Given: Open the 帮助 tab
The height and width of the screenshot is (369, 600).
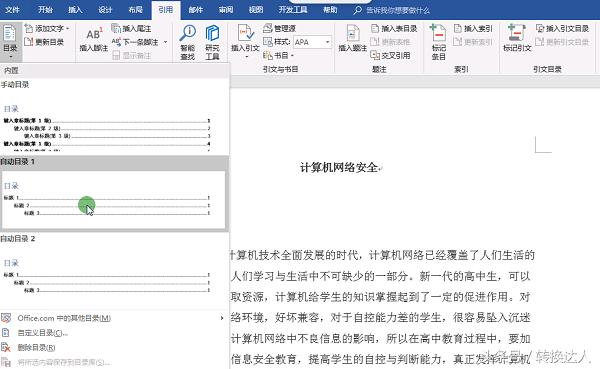Looking at the screenshot, I should coord(330,10).
